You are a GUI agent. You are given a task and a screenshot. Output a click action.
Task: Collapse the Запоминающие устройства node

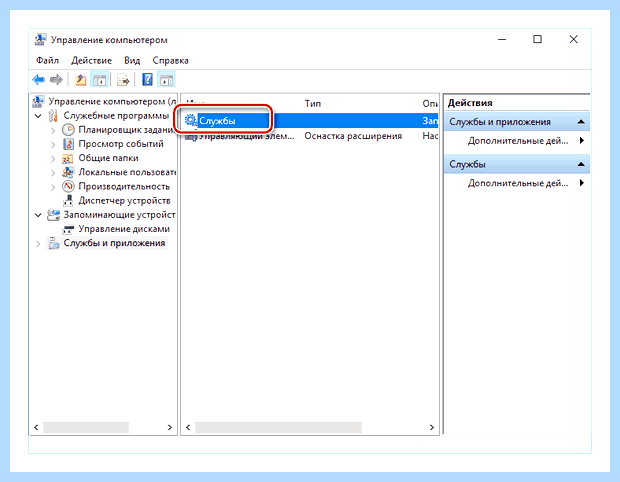coord(38,215)
